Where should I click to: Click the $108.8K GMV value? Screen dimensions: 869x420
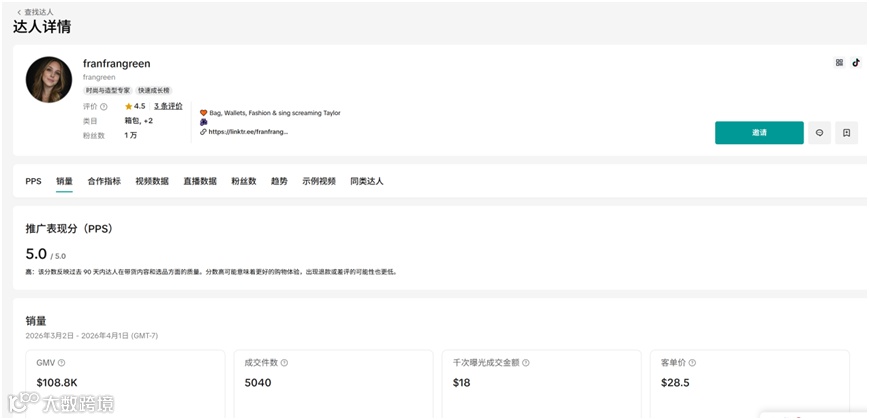[55, 383]
